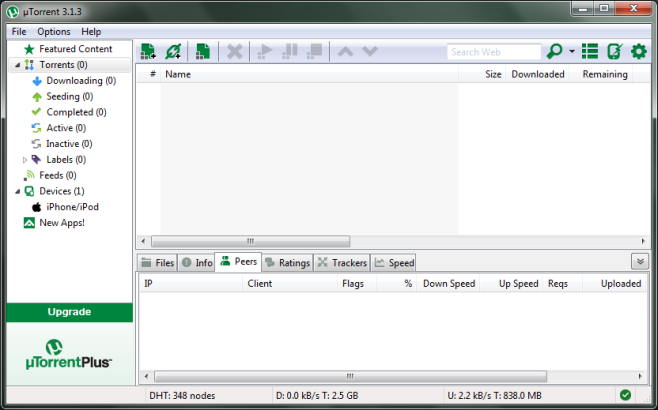Open Preferences via the gear icon

(x=639, y=51)
